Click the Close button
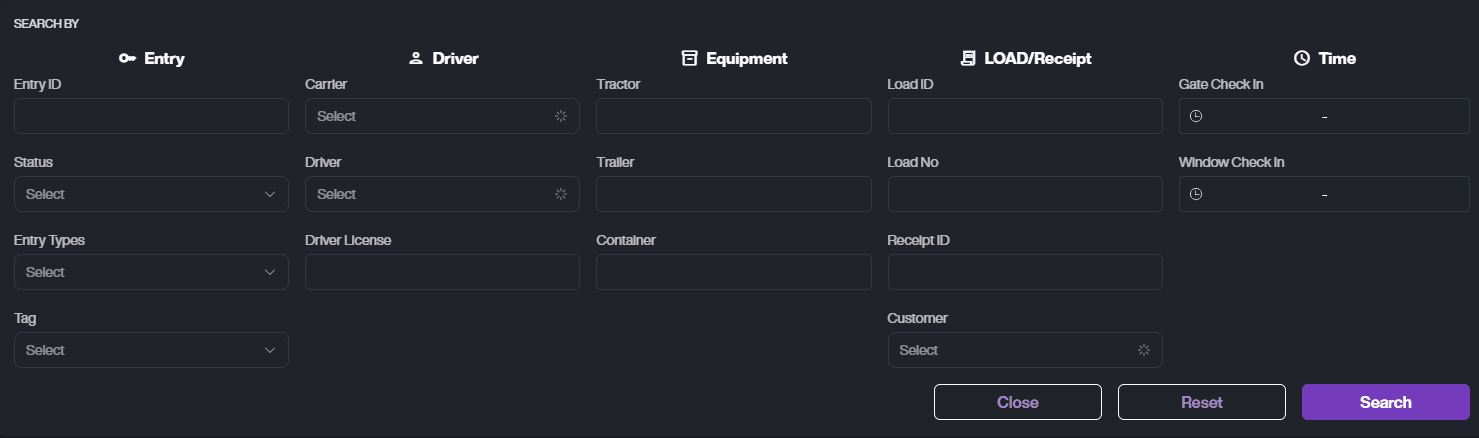 [1017, 402]
